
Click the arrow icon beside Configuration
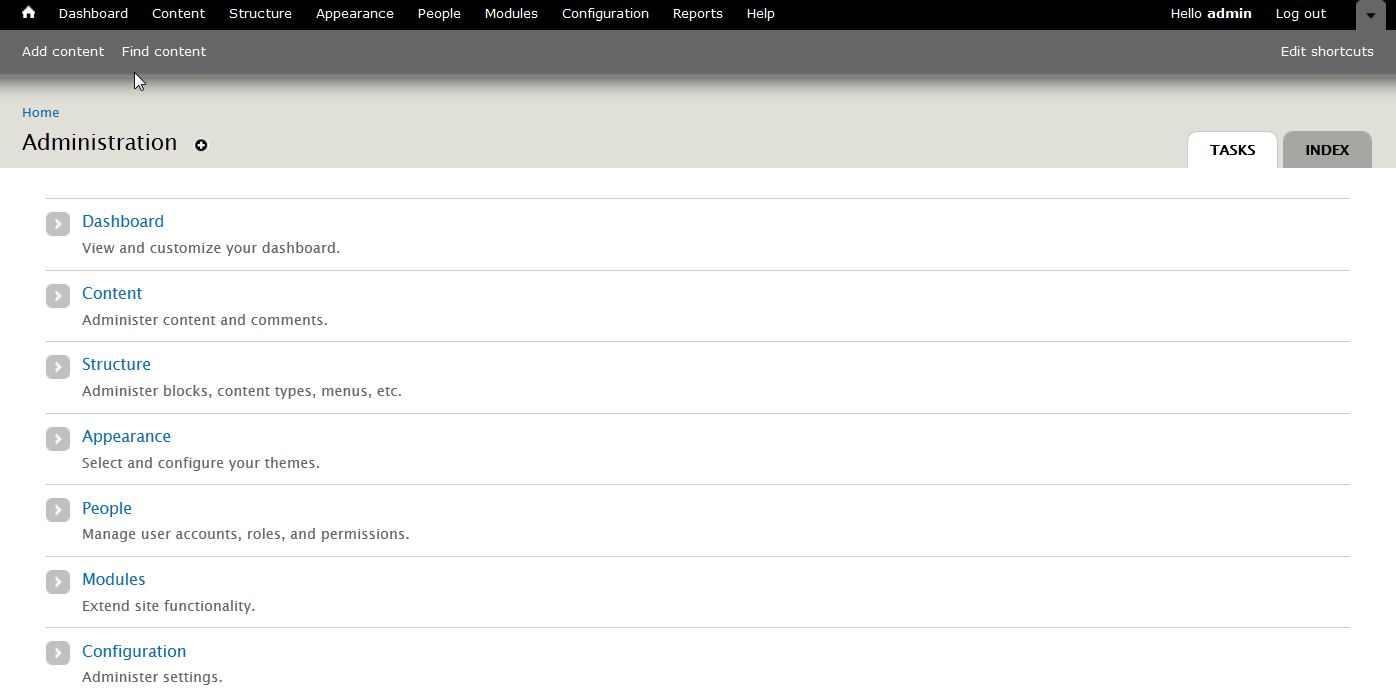click(58, 653)
